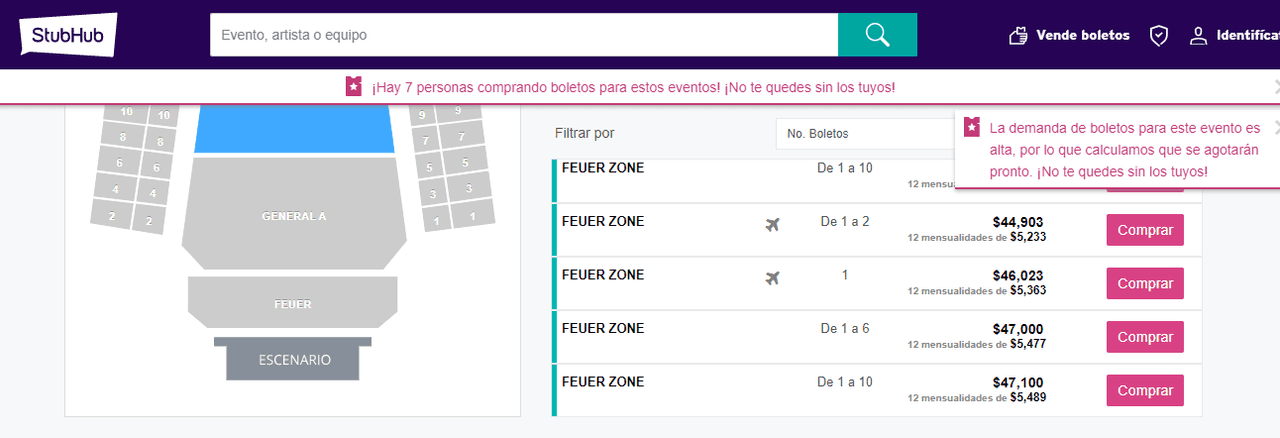Click the ticket icon in high-demand popup
The width and height of the screenshot is (1280, 438).
tap(972, 128)
